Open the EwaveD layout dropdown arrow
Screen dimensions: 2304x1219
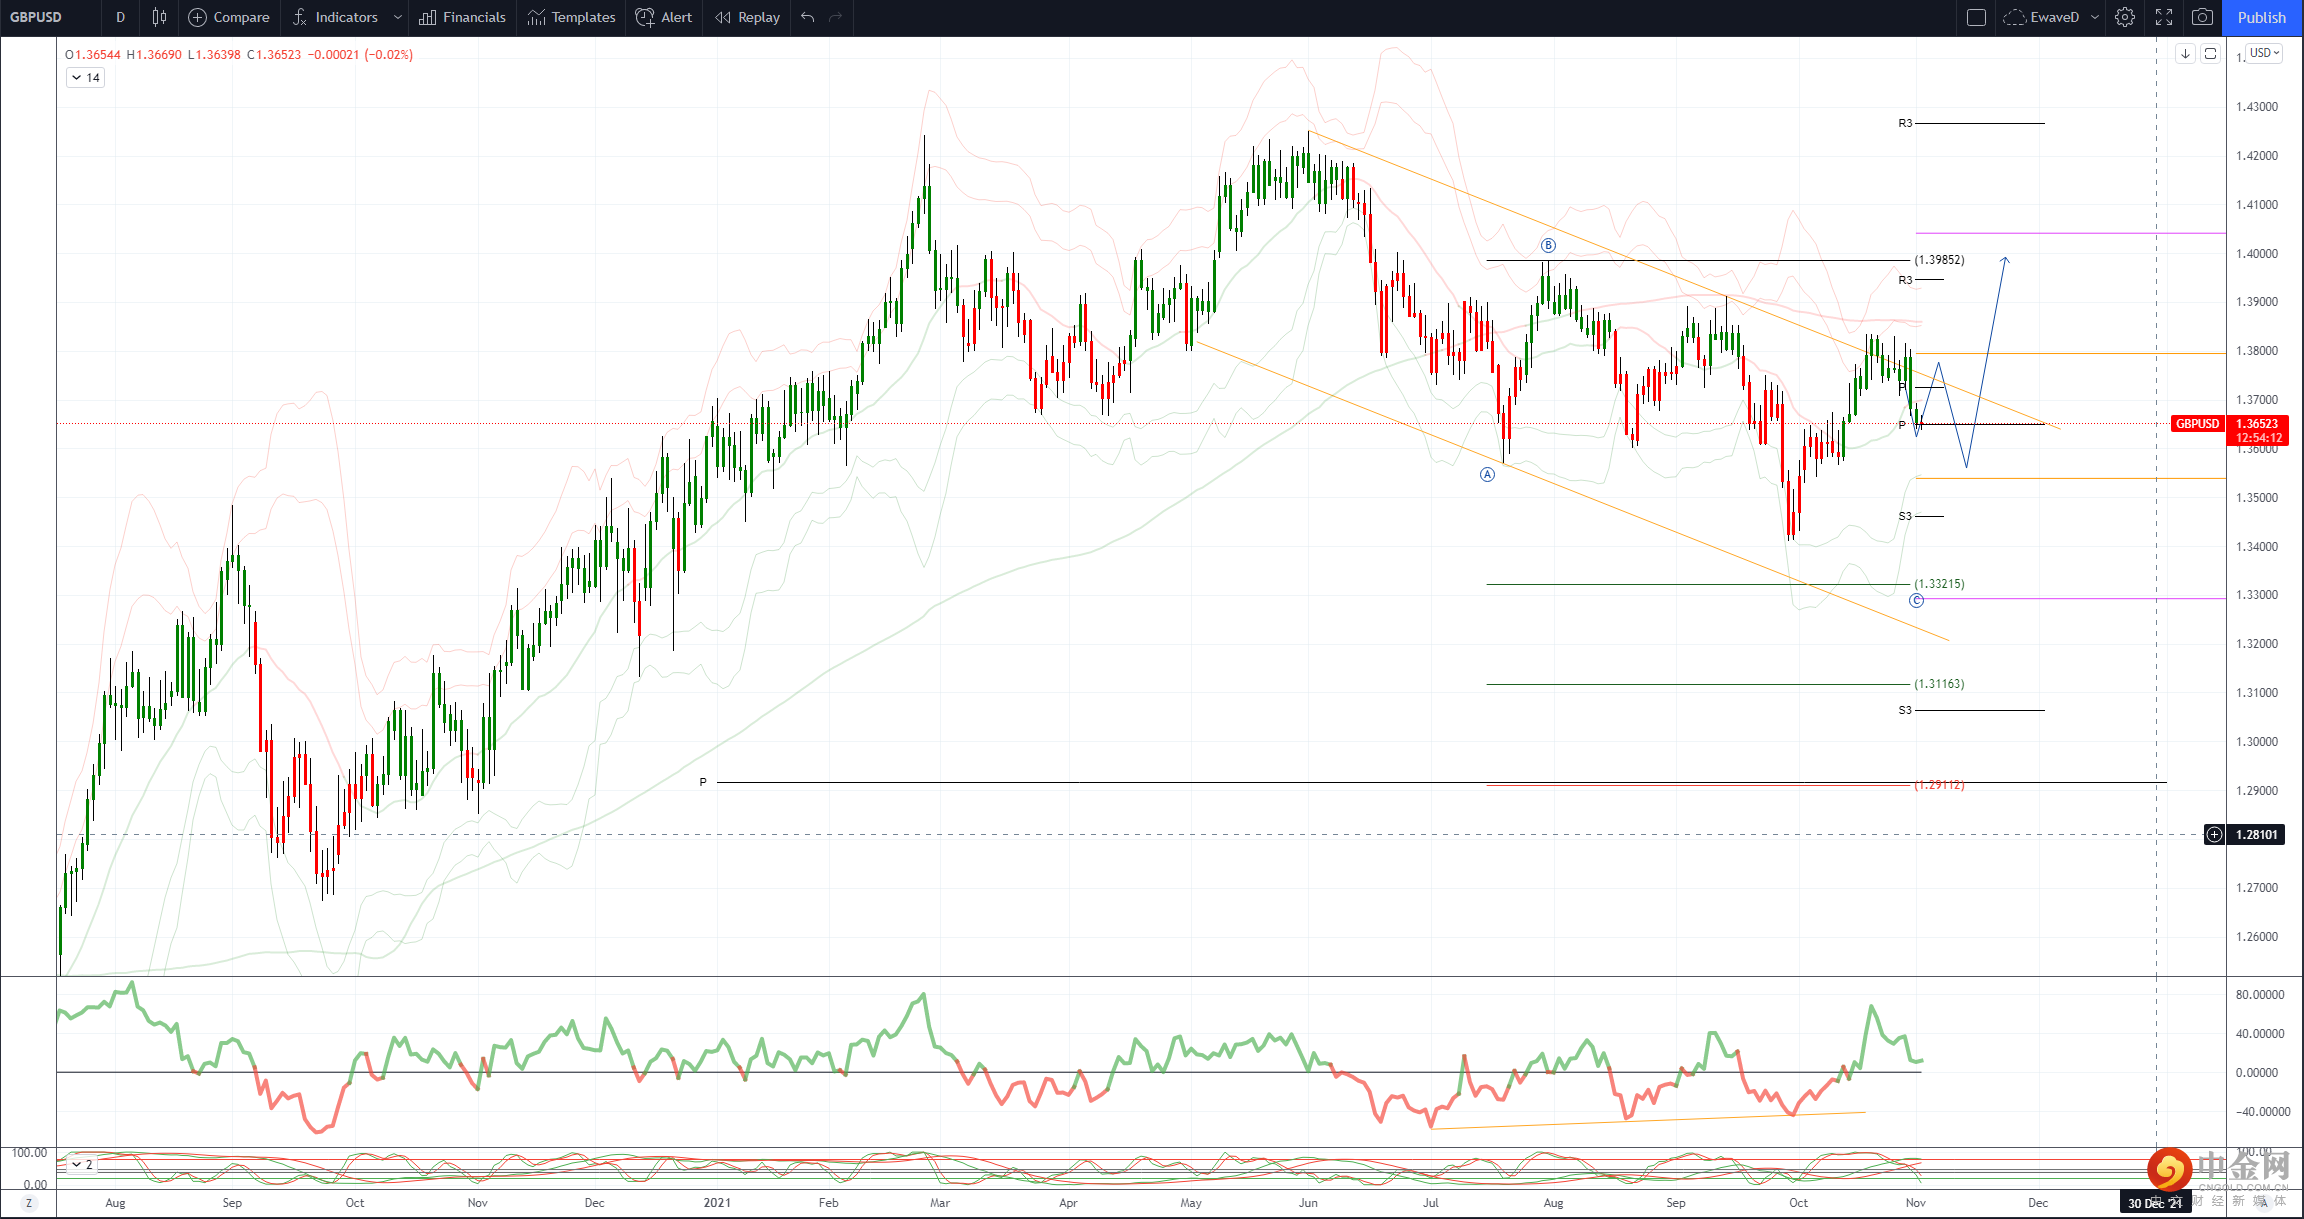[x=2095, y=17]
